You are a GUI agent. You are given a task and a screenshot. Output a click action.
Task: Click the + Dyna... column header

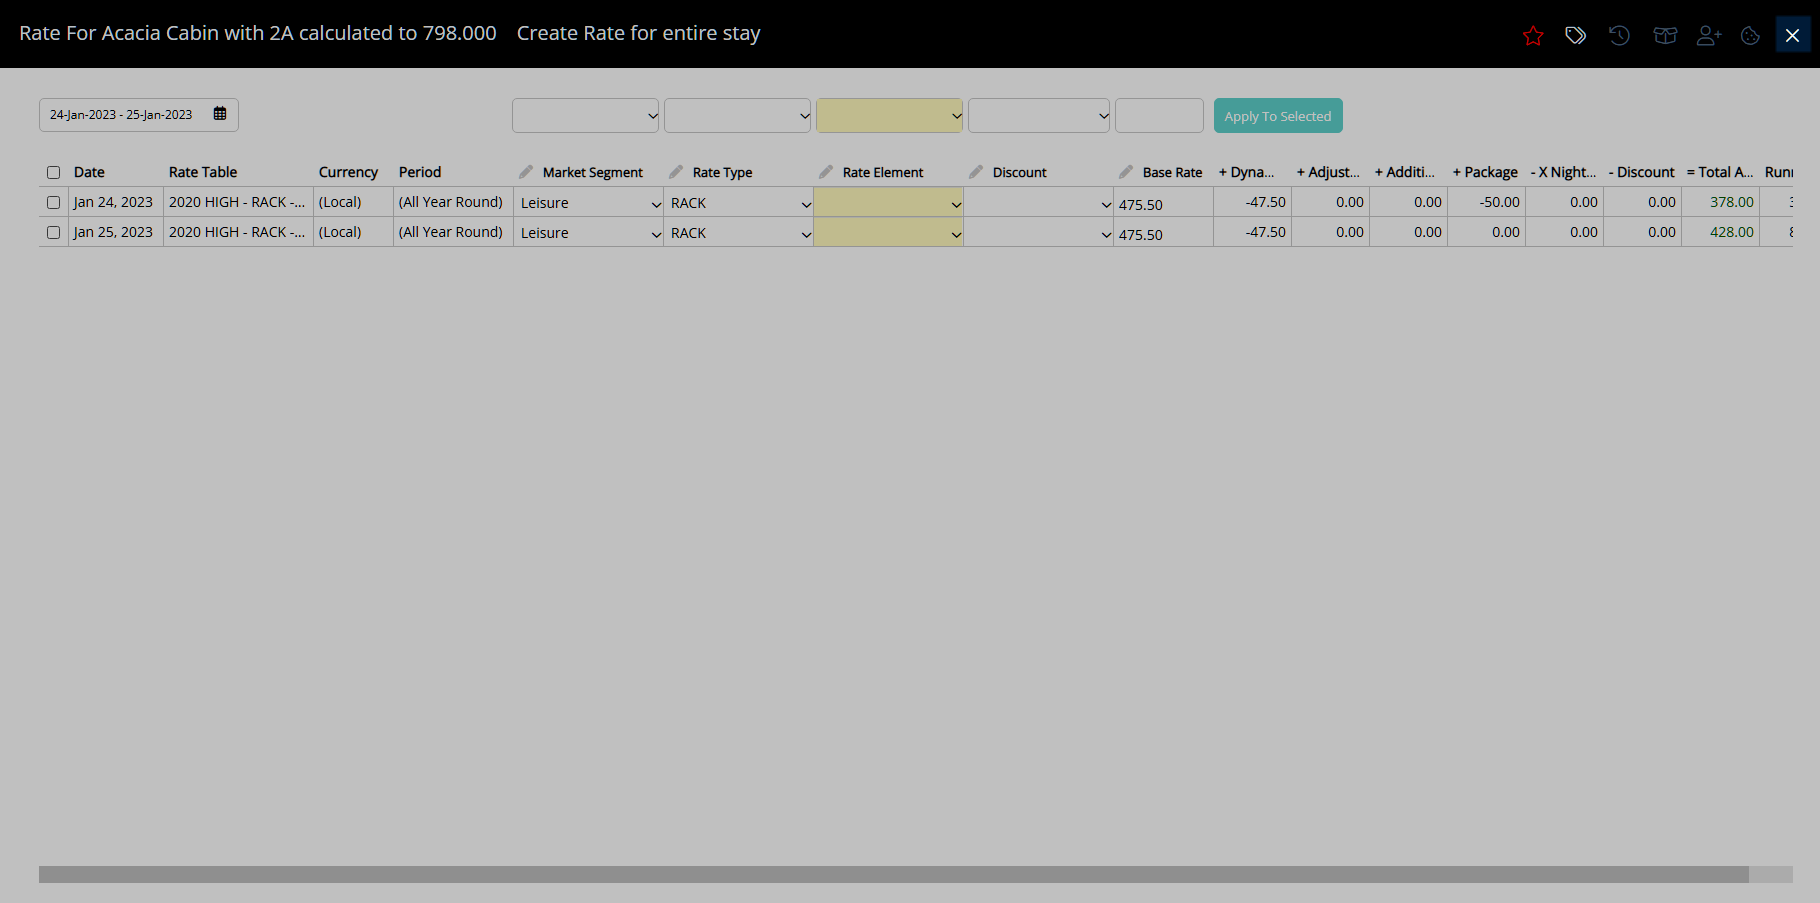tap(1246, 172)
